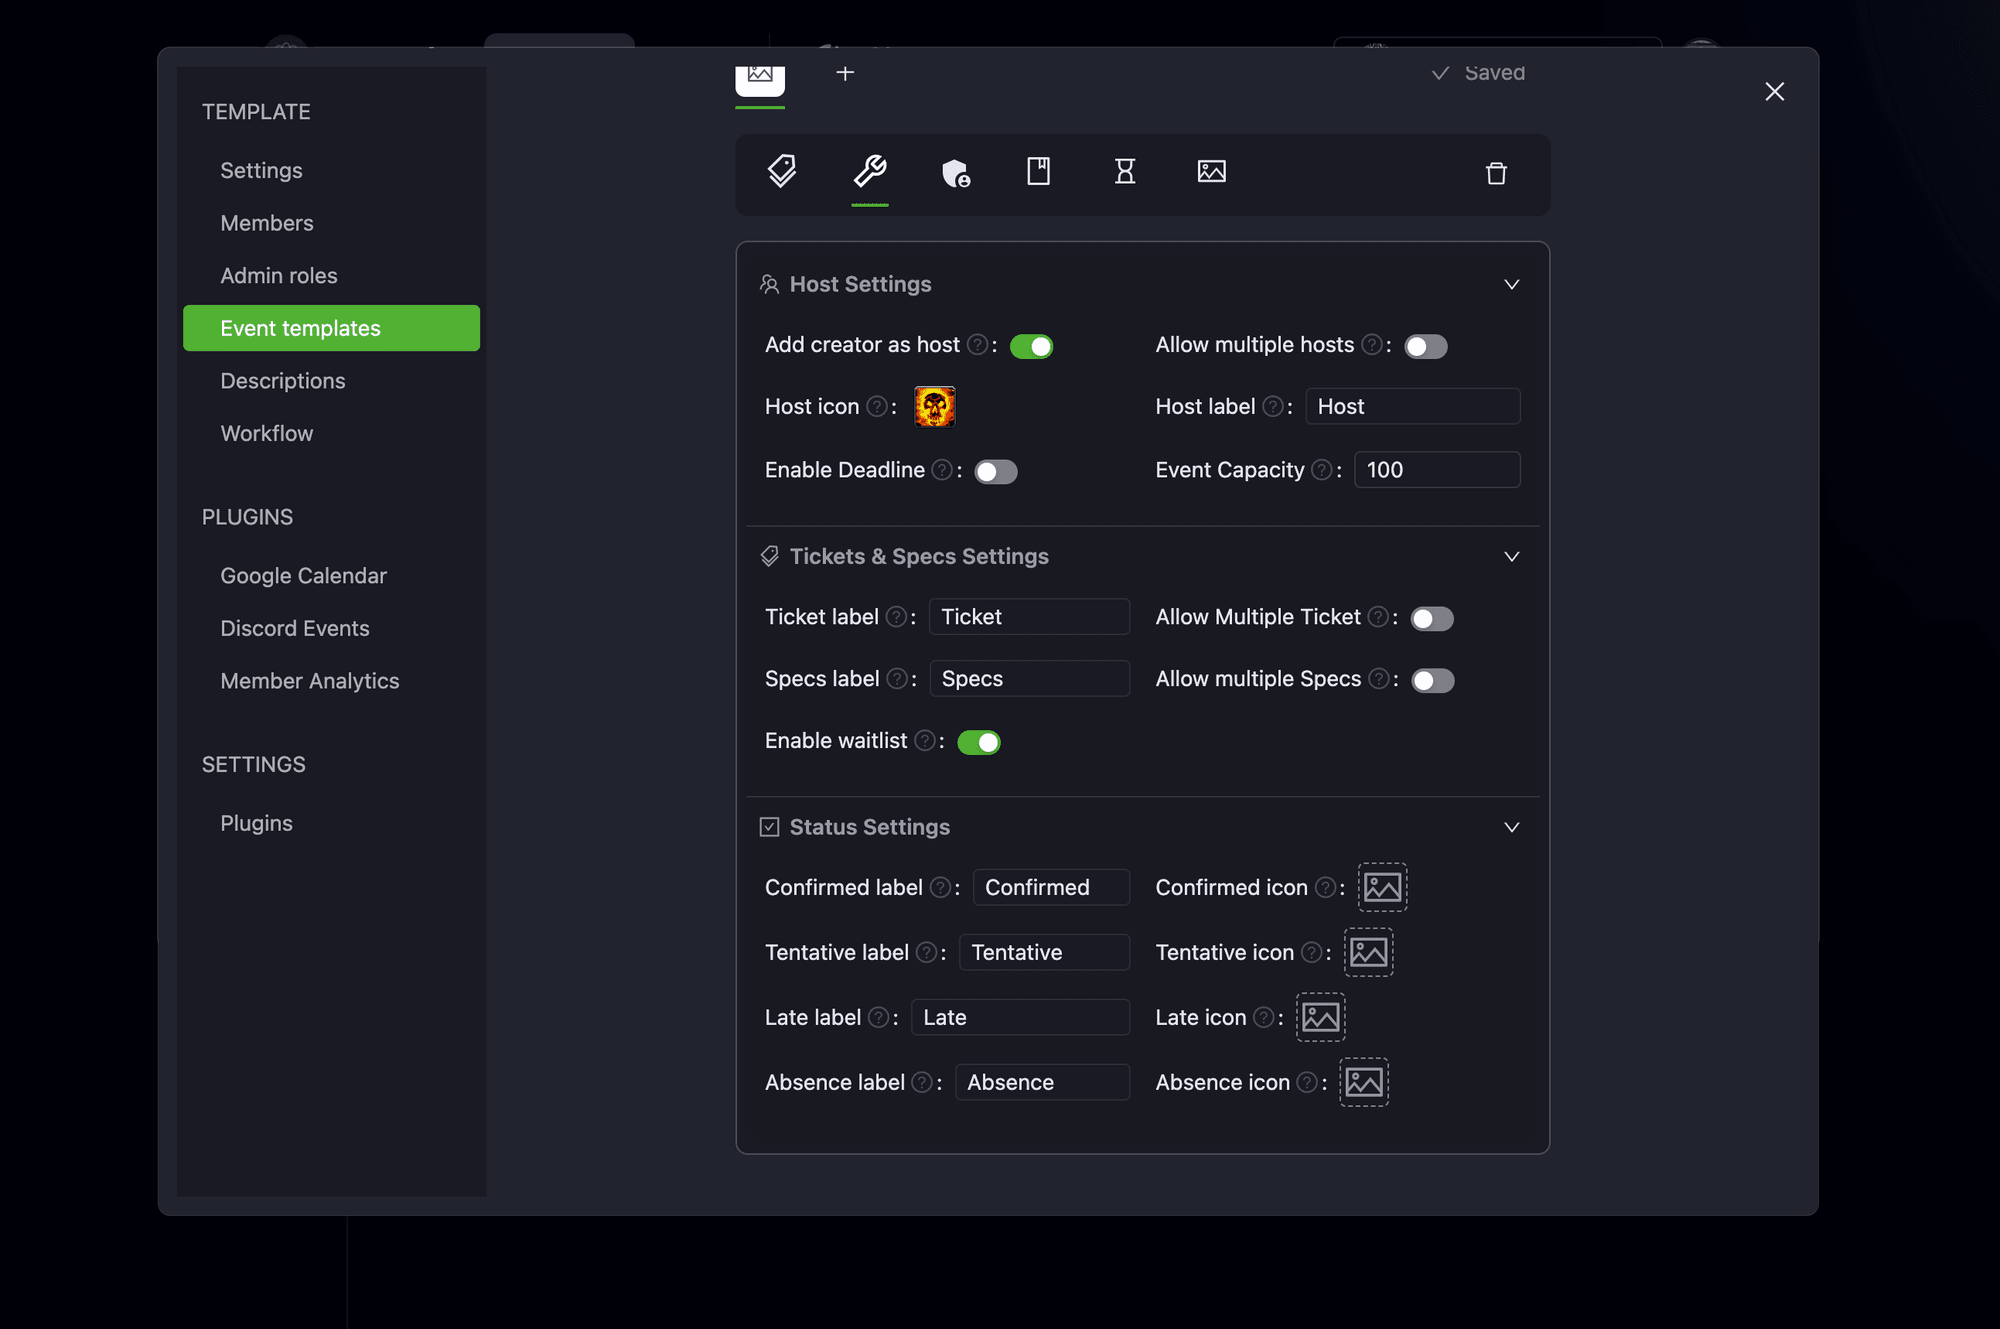
Task: Open the hourglass tab icon
Action: coord(1125,171)
